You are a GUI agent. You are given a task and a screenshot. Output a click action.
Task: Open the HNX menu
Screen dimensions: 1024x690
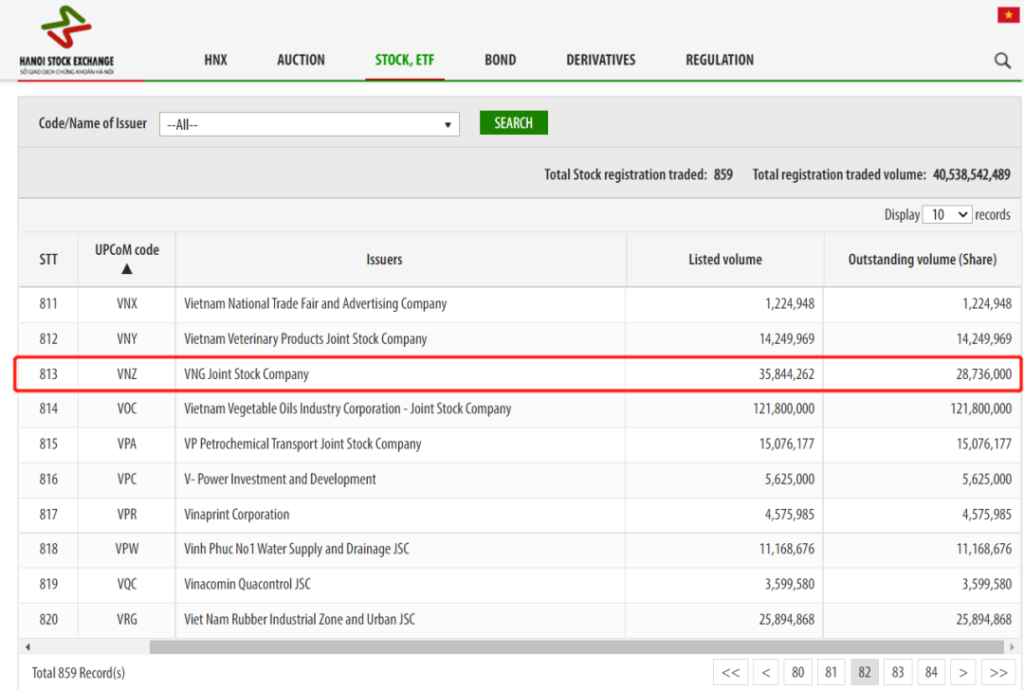click(x=216, y=60)
